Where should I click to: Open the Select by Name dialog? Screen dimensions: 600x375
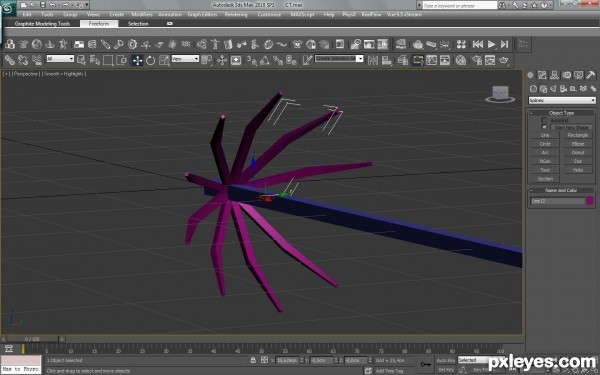pyautogui.click(x=95, y=60)
